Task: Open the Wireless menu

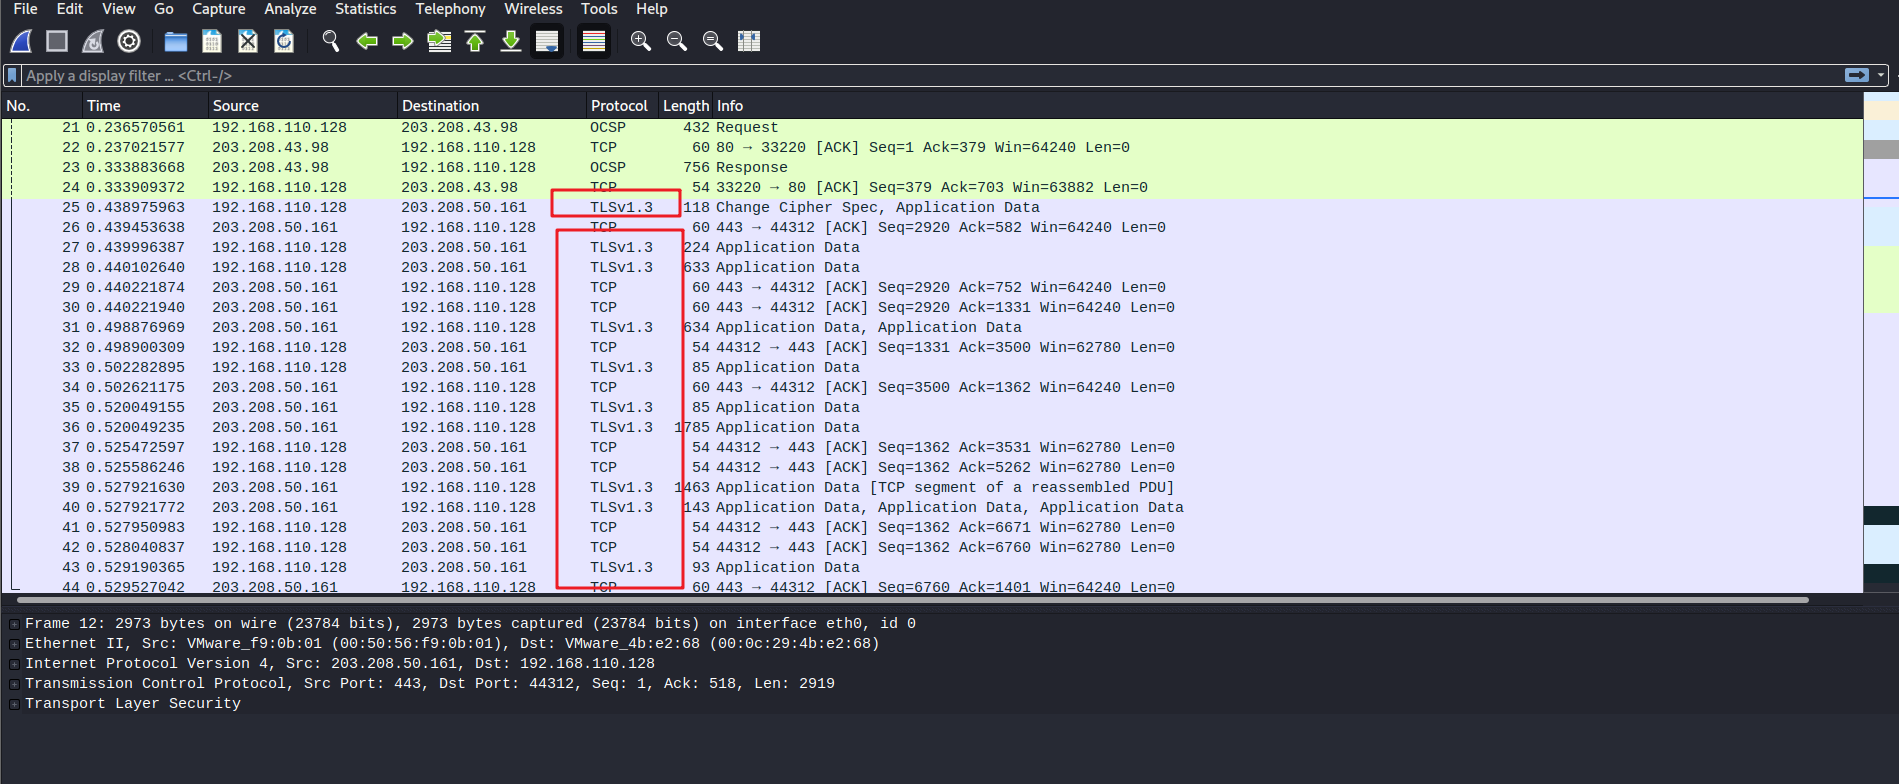Action: pos(533,9)
